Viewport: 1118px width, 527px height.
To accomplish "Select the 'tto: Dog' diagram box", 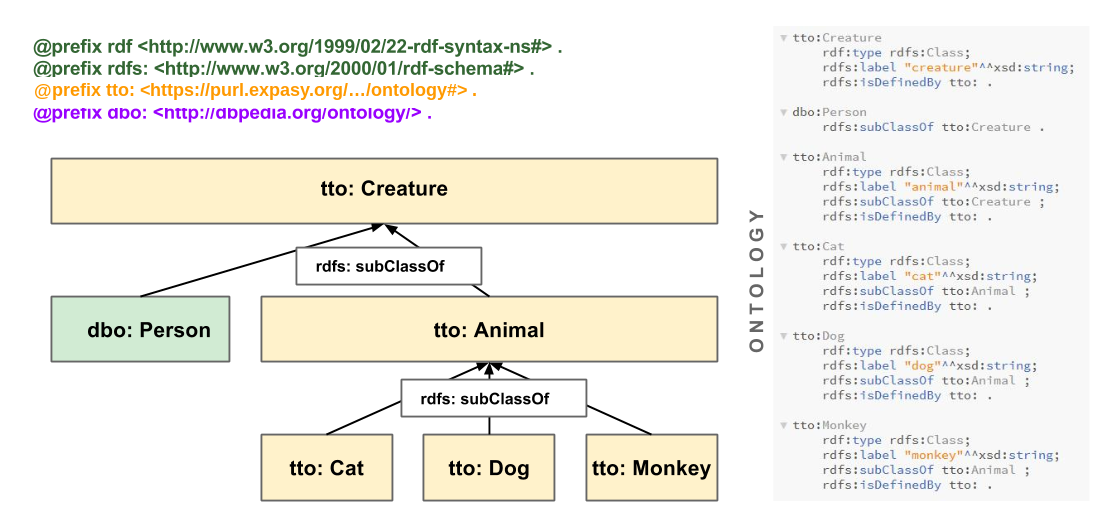I will point(489,467).
